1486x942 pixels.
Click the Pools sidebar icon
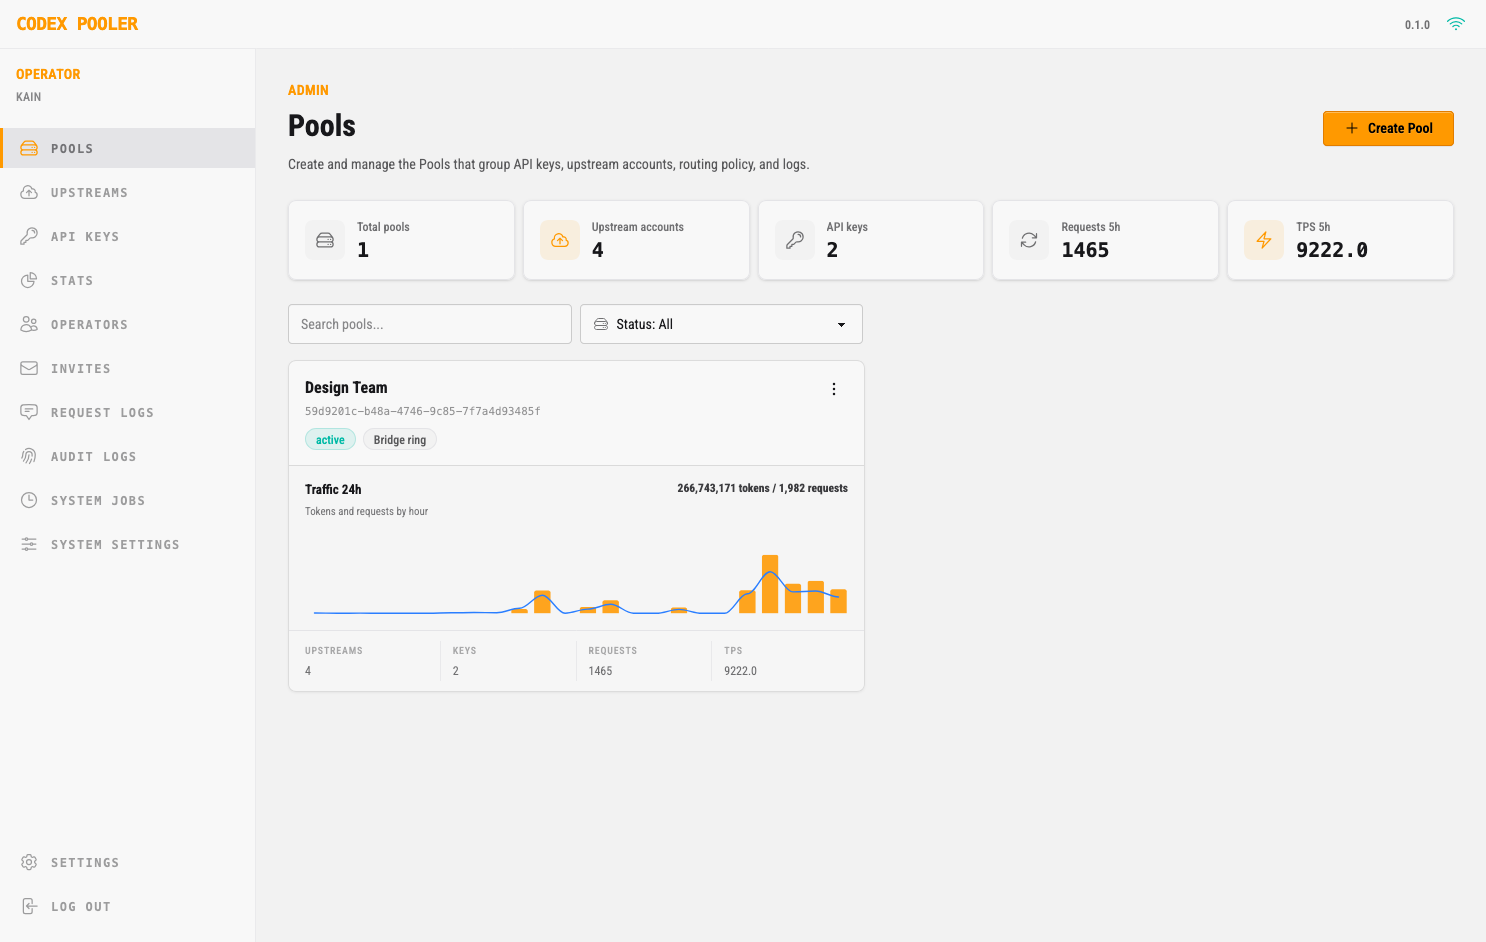pyautogui.click(x=29, y=148)
